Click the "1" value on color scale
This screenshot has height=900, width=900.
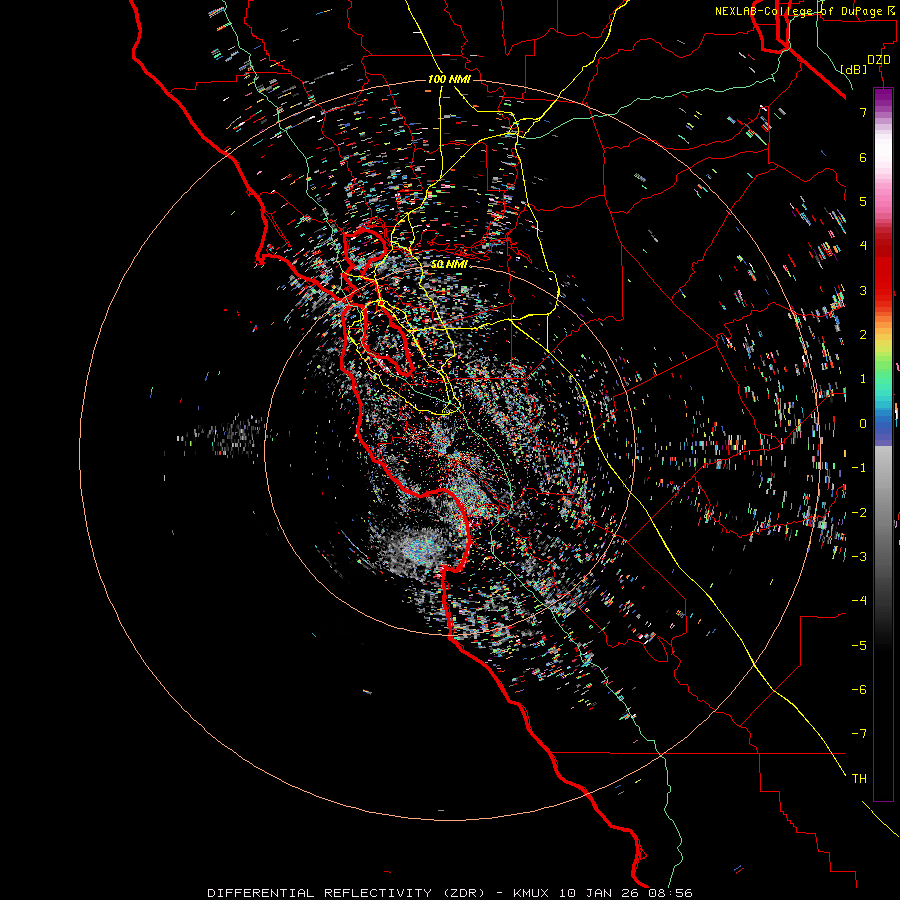tap(863, 379)
